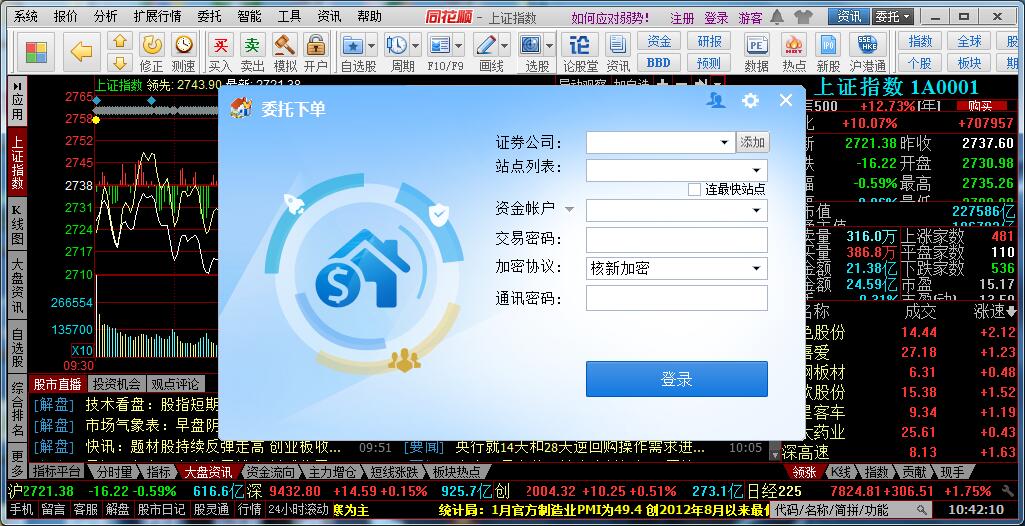Open the 自选股 dropdown arrow in toolbar
This screenshot has height=526, width=1025.
(372, 46)
